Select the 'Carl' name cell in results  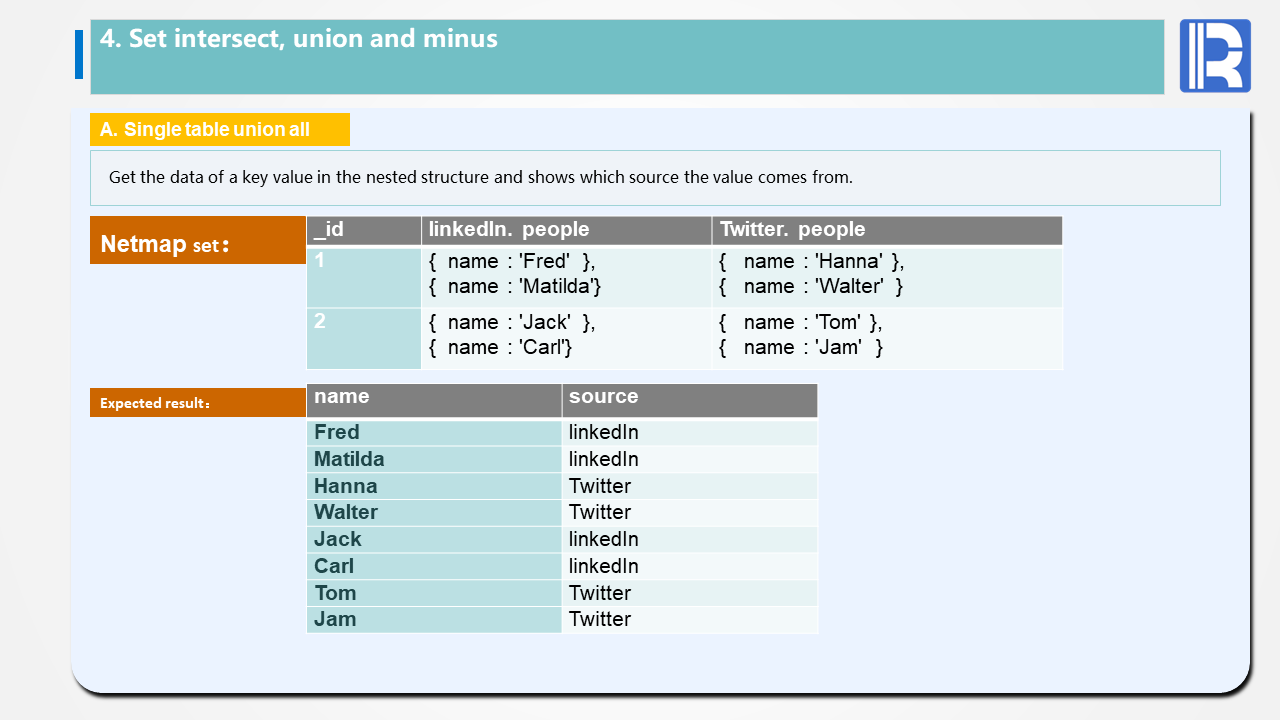coord(433,567)
